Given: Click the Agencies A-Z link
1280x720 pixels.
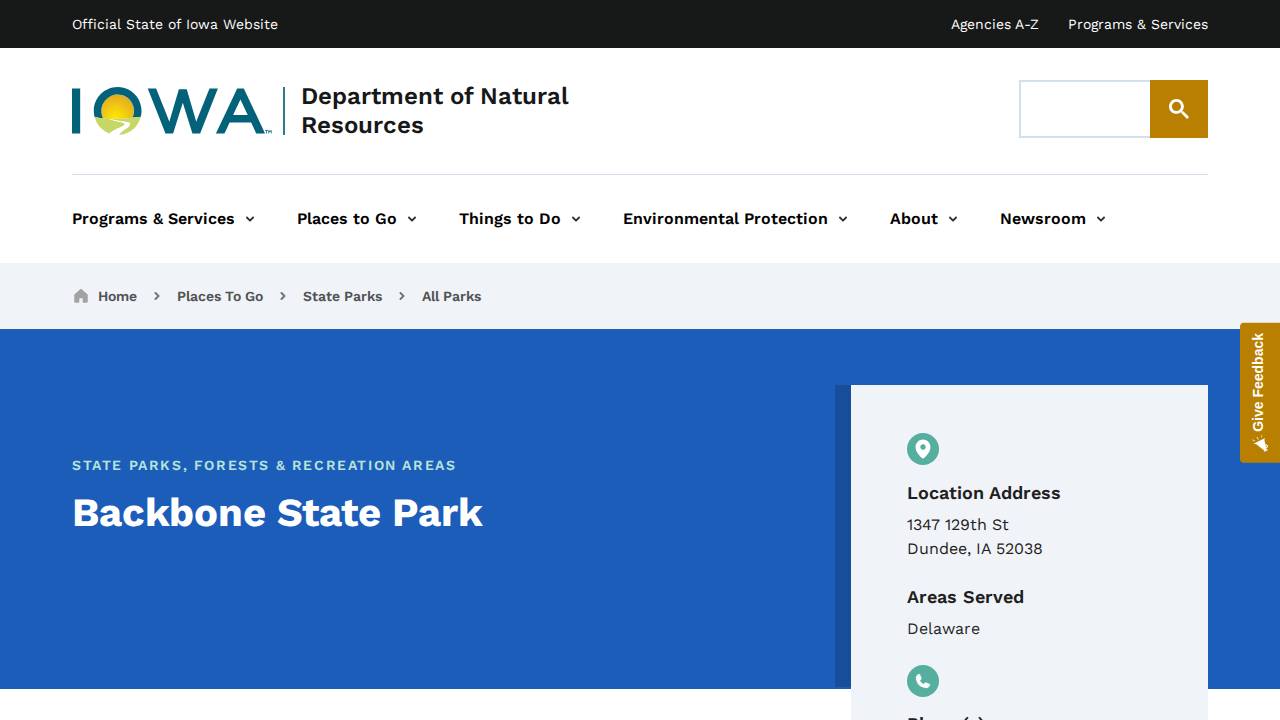Looking at the screenshot, I should (x=994, y=24).
